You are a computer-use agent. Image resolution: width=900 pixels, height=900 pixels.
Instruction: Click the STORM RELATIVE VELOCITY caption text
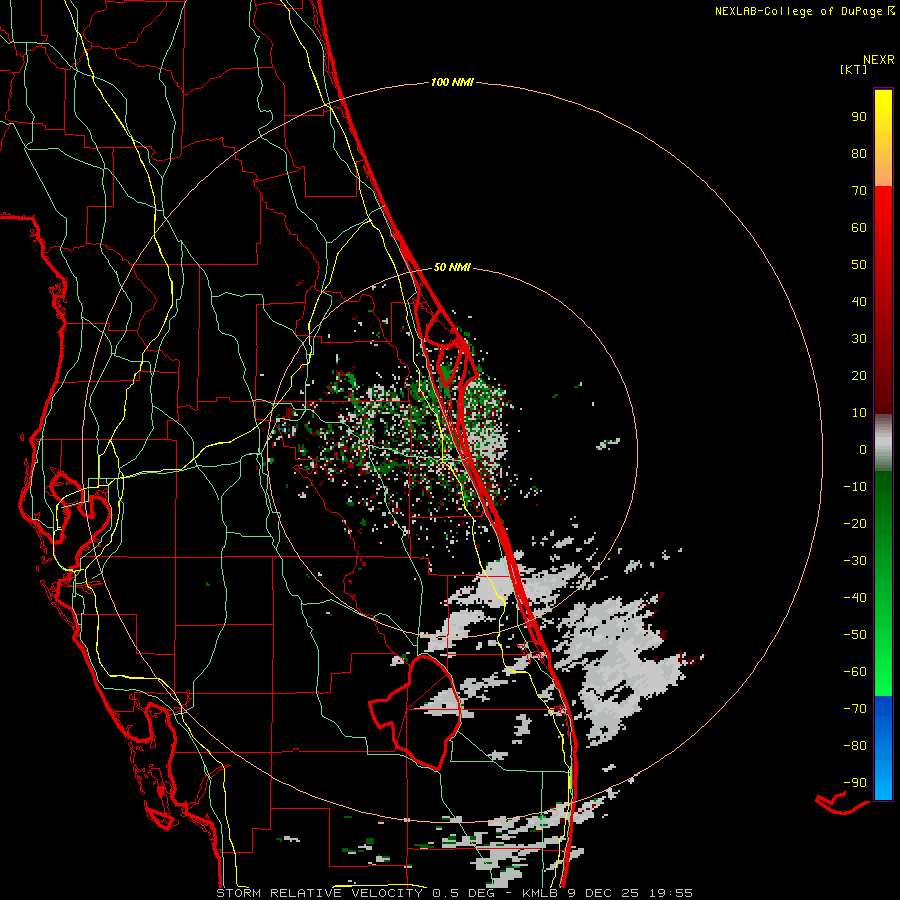319,893
